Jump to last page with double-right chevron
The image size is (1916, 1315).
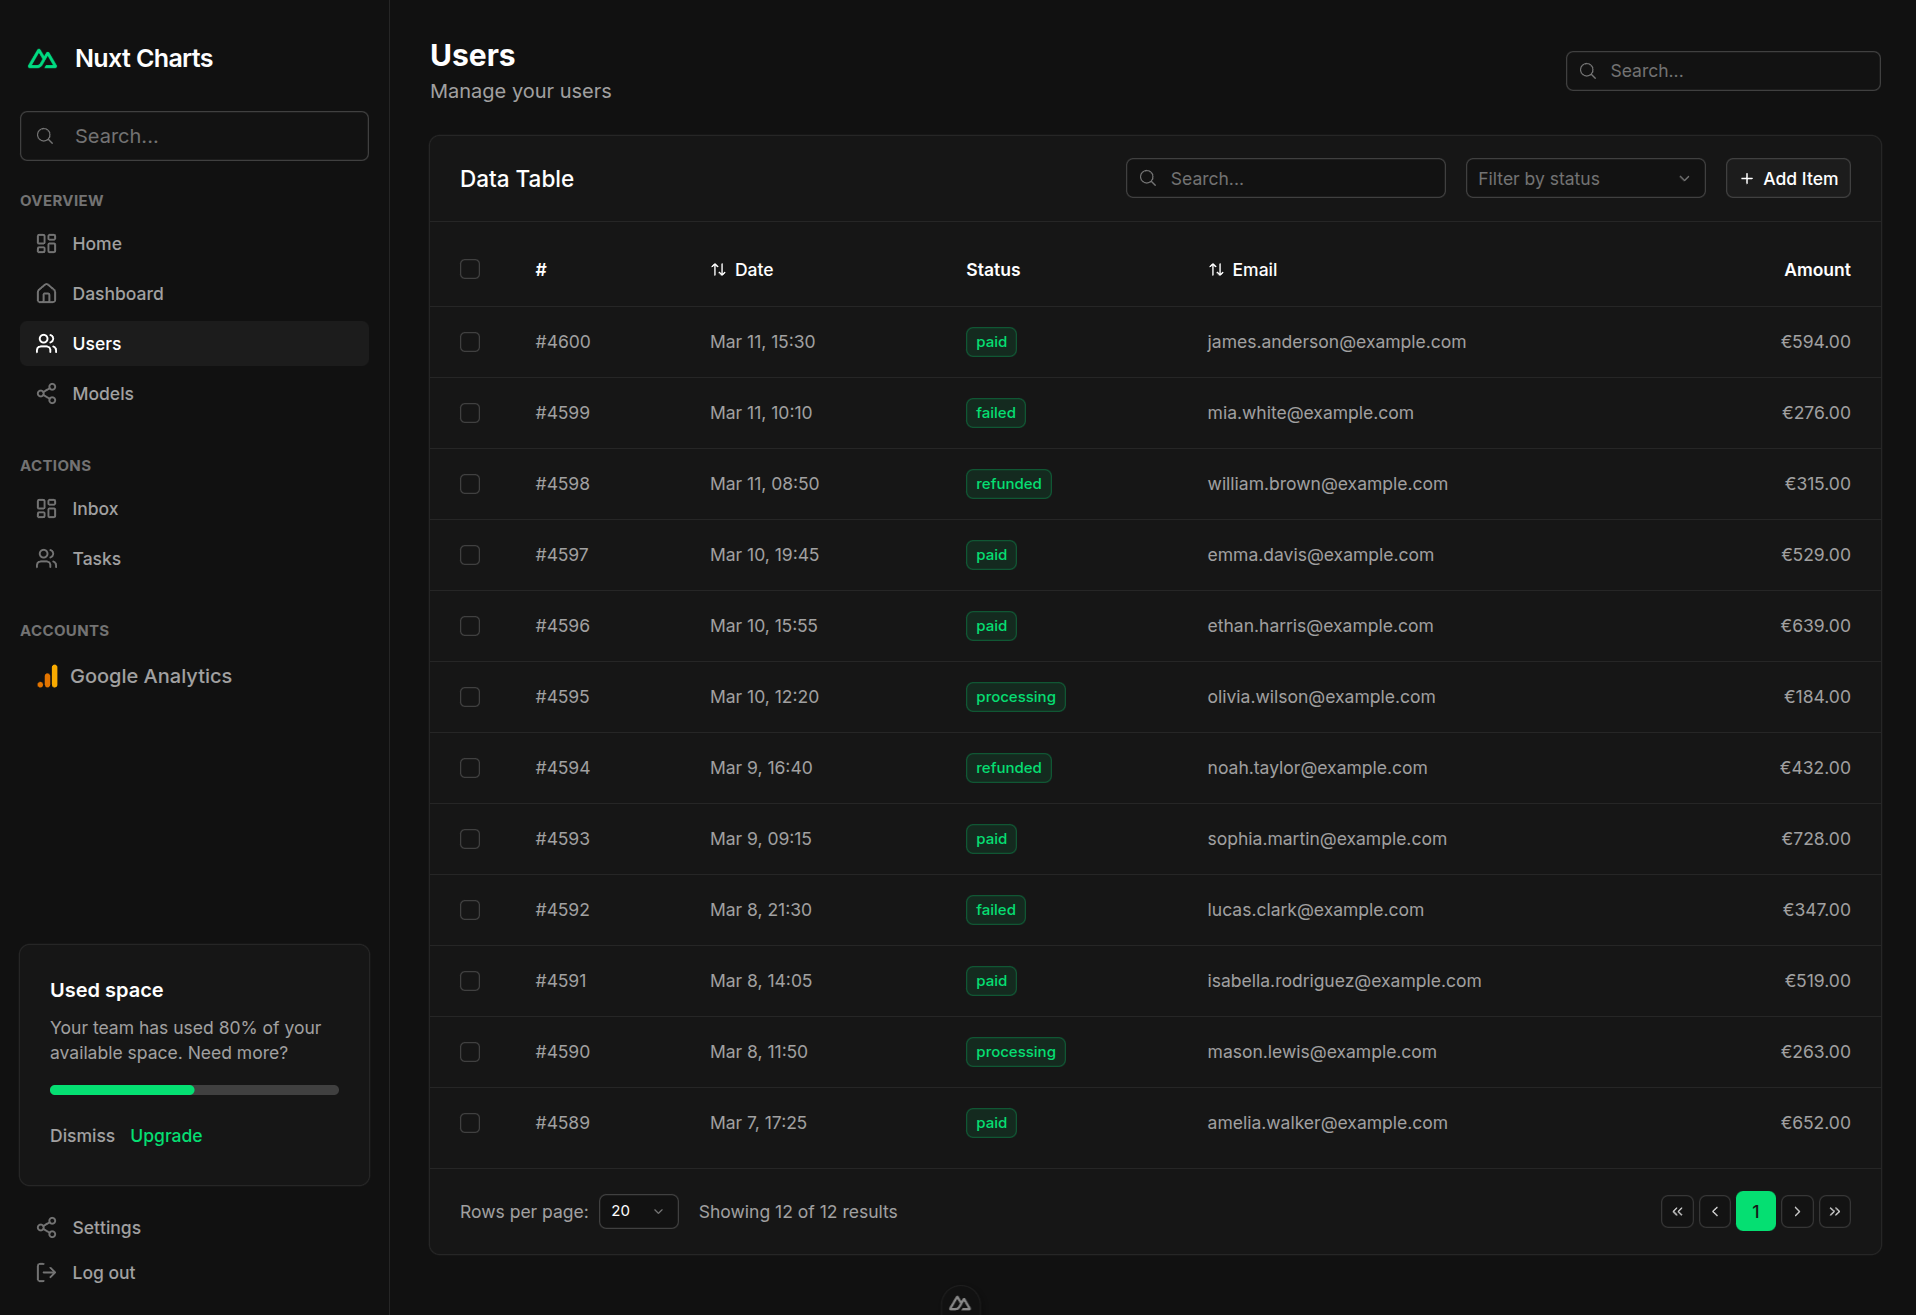(1835, 1211)
